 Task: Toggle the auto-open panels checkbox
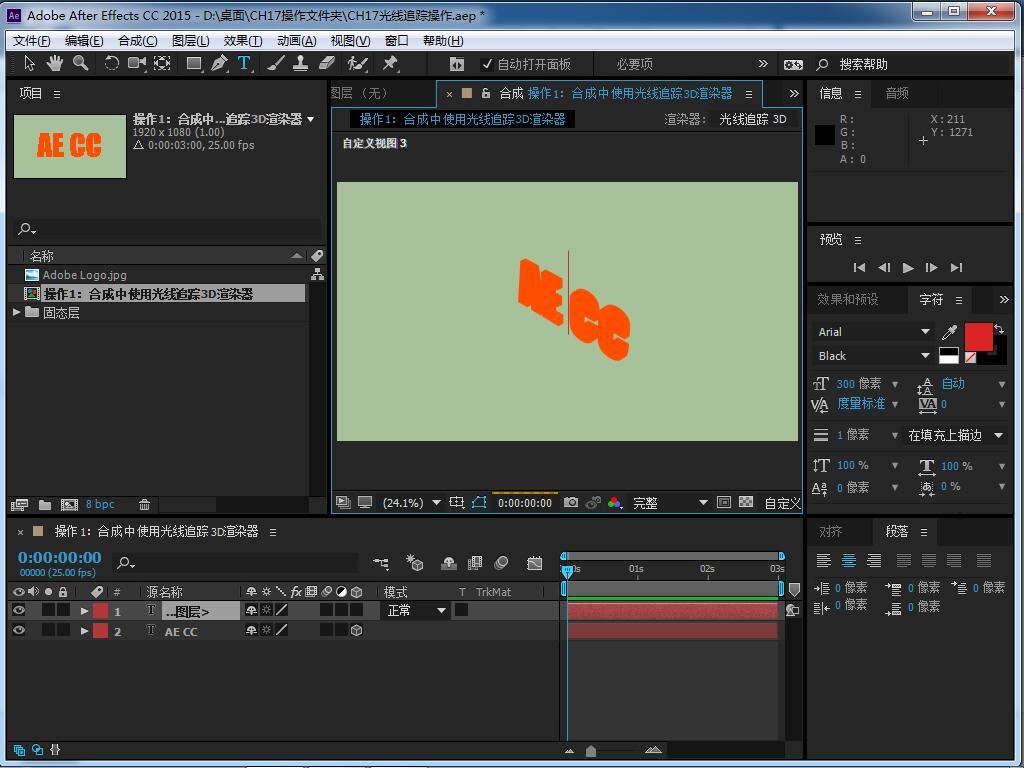[487, 64]
